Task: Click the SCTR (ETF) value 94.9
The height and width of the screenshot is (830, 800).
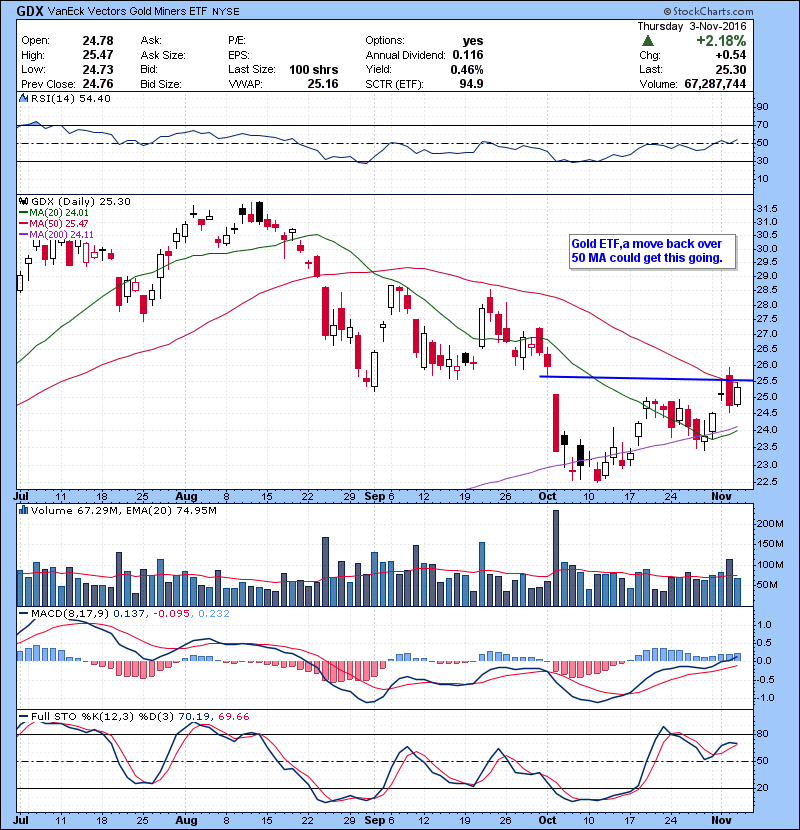Action: (x=472, y=84)
